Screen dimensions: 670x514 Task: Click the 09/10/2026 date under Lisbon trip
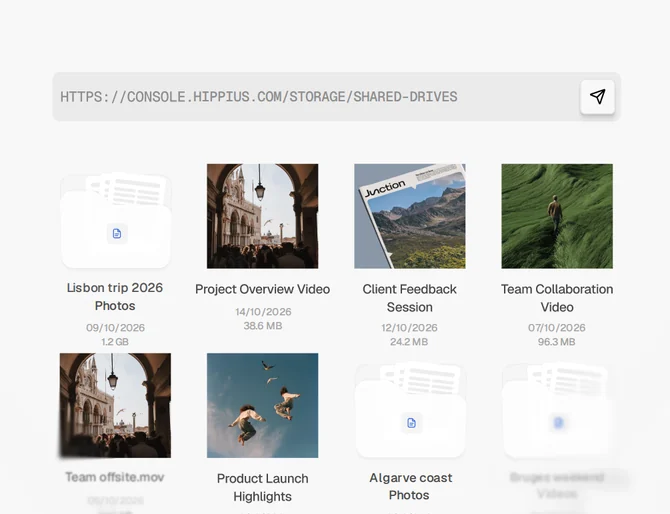115,328
